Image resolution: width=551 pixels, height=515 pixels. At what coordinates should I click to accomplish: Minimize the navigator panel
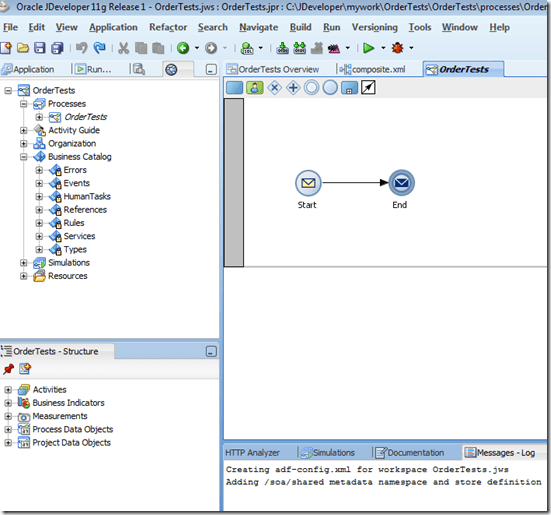[x=211, y=70]
